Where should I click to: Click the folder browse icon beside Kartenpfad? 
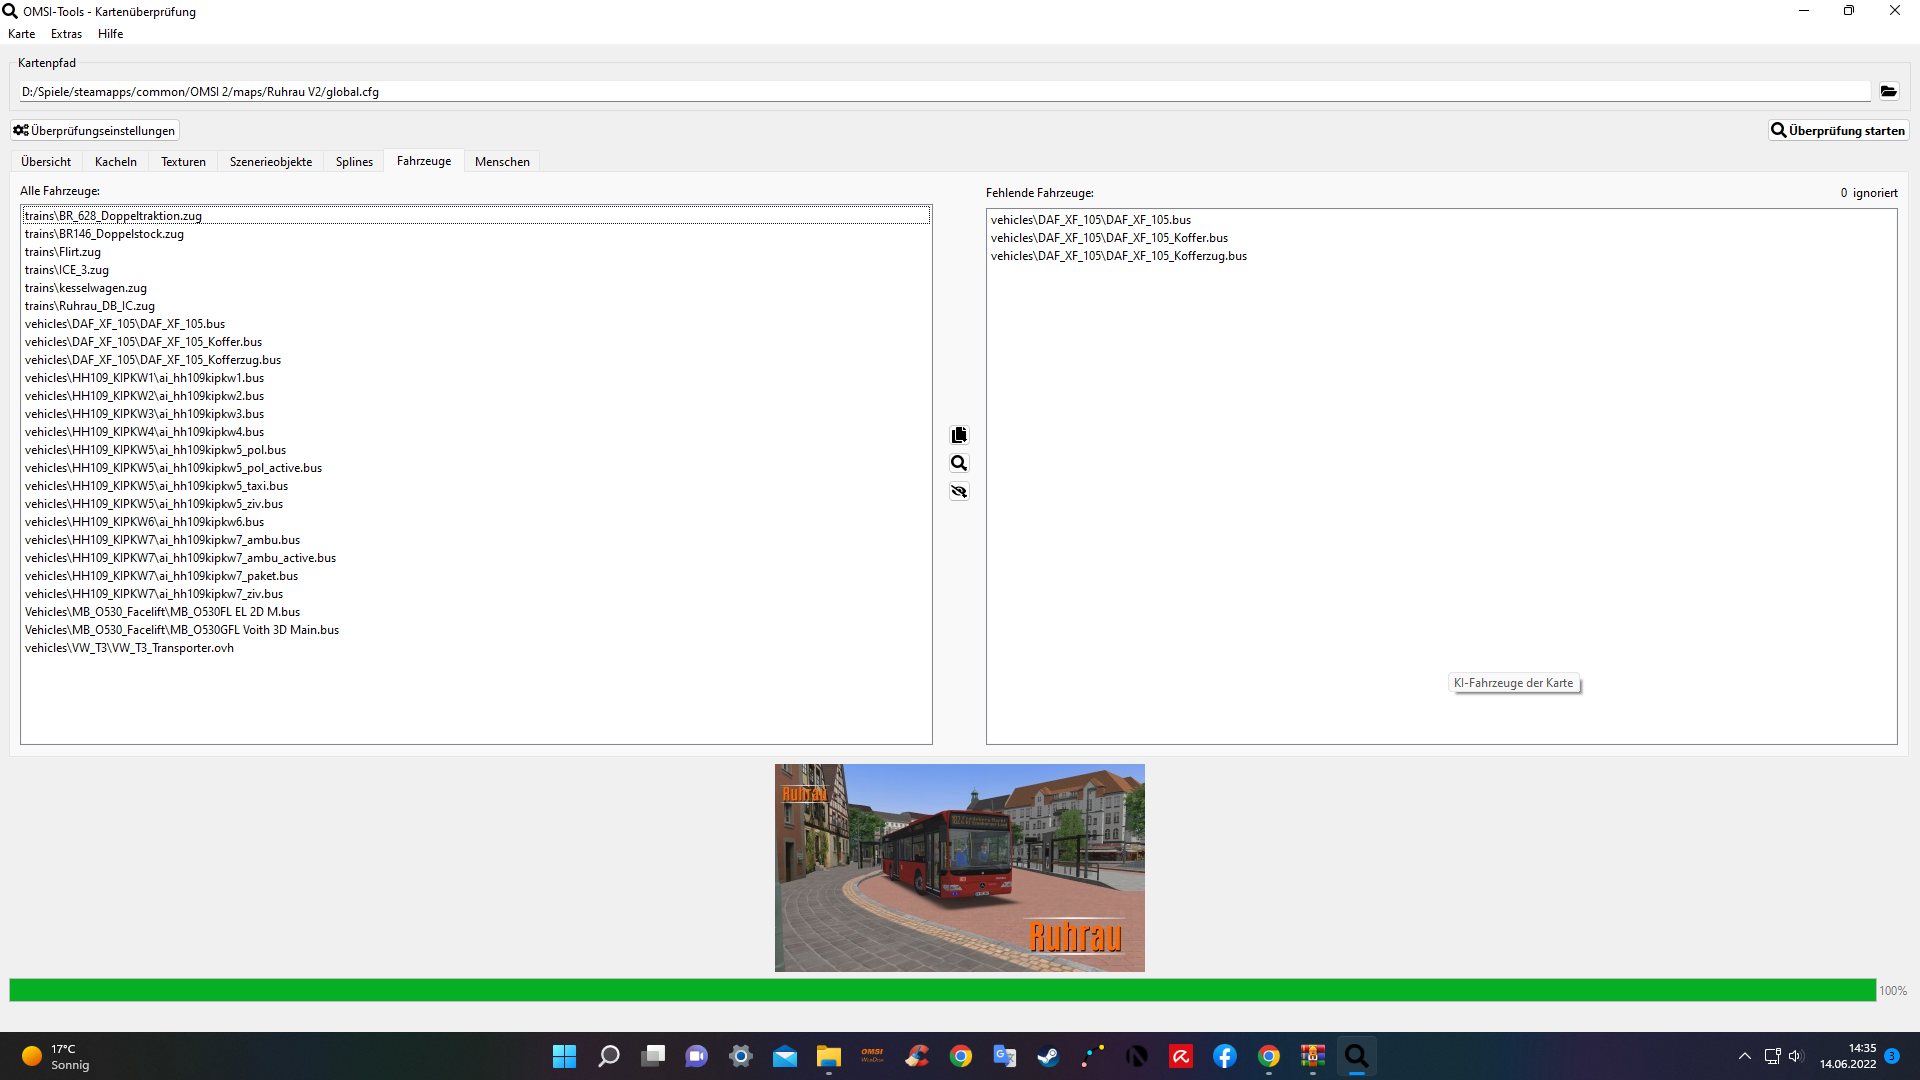click(x=1888, y=91)
